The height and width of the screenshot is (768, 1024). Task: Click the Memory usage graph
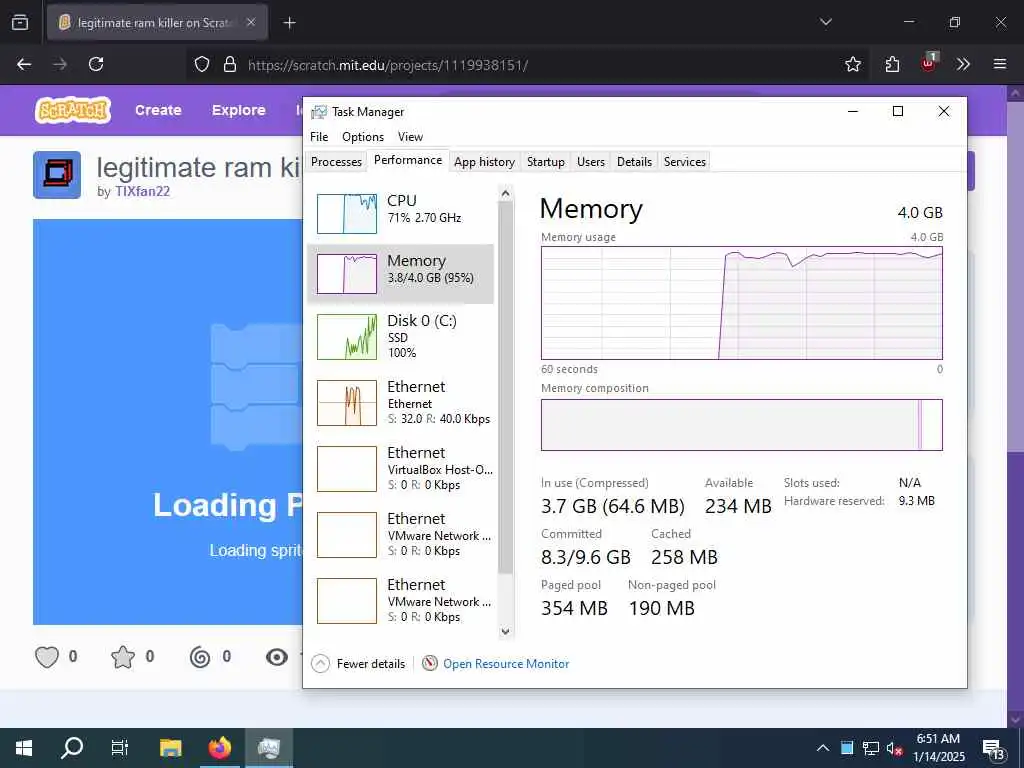click(x=741, y=303)
